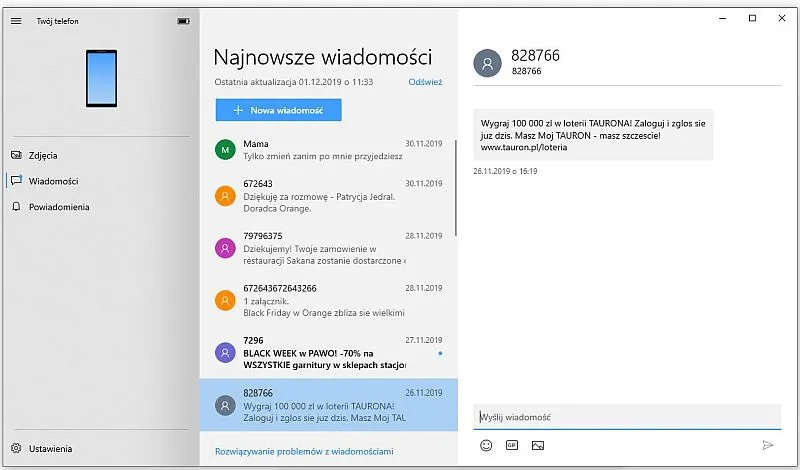Open the unread message from 7296
800x470 pixels.
320,353
